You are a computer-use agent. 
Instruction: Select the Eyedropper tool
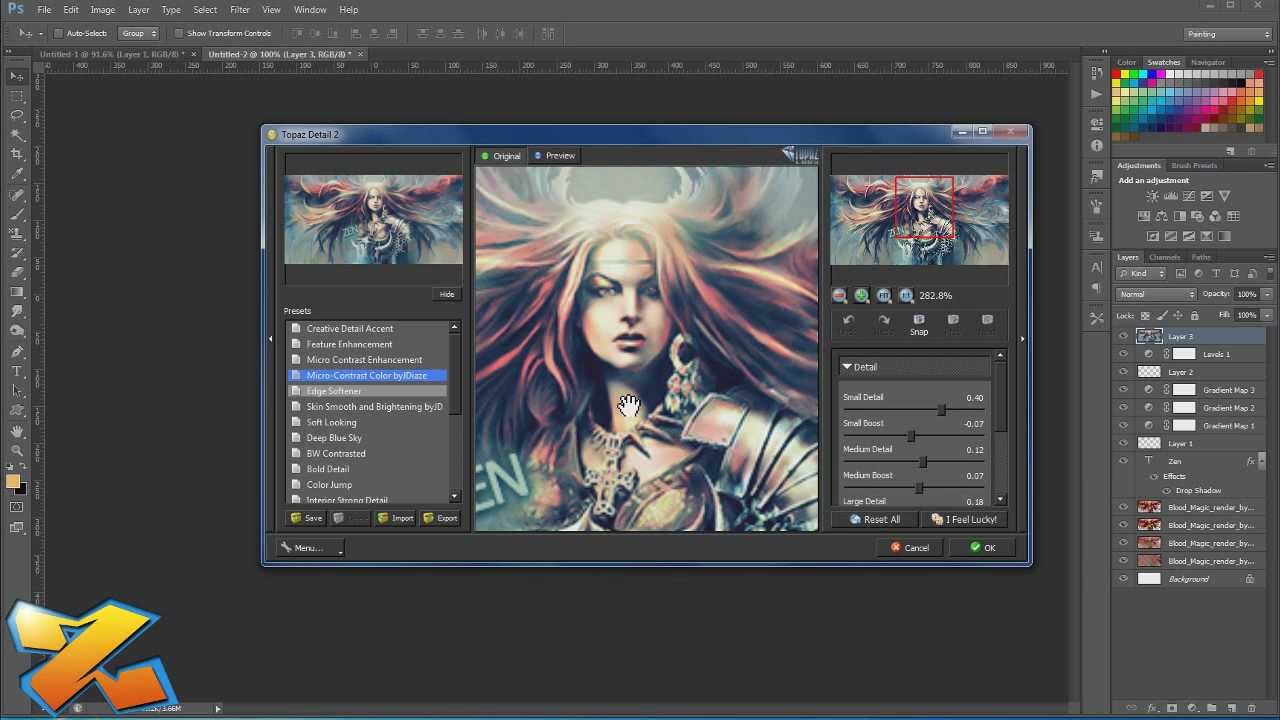point(17,174)
